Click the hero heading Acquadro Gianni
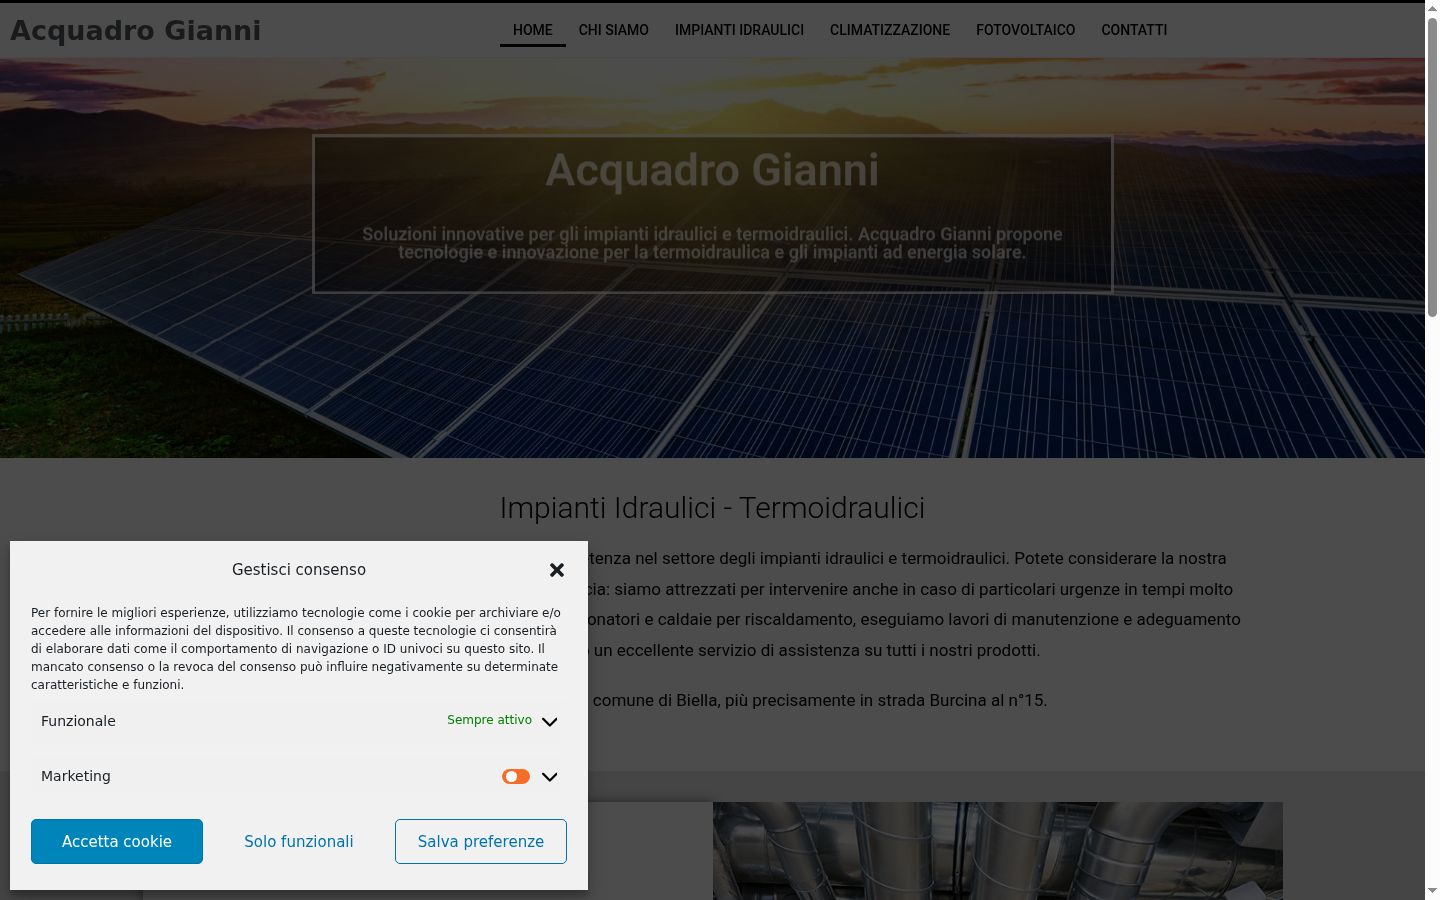Image resolution: width=1440 pixels, height=900 pixels. [712, 170]
